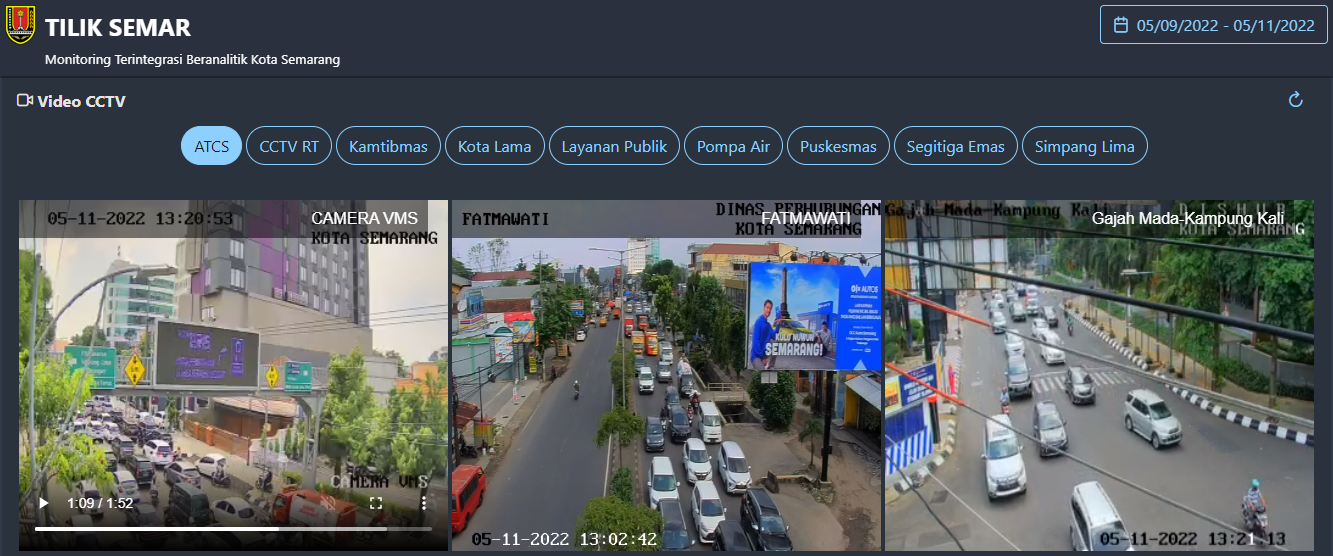1333x556 pixels.
Task: Click the Semarang city crest logo
Action: click(x=20, y=27)
